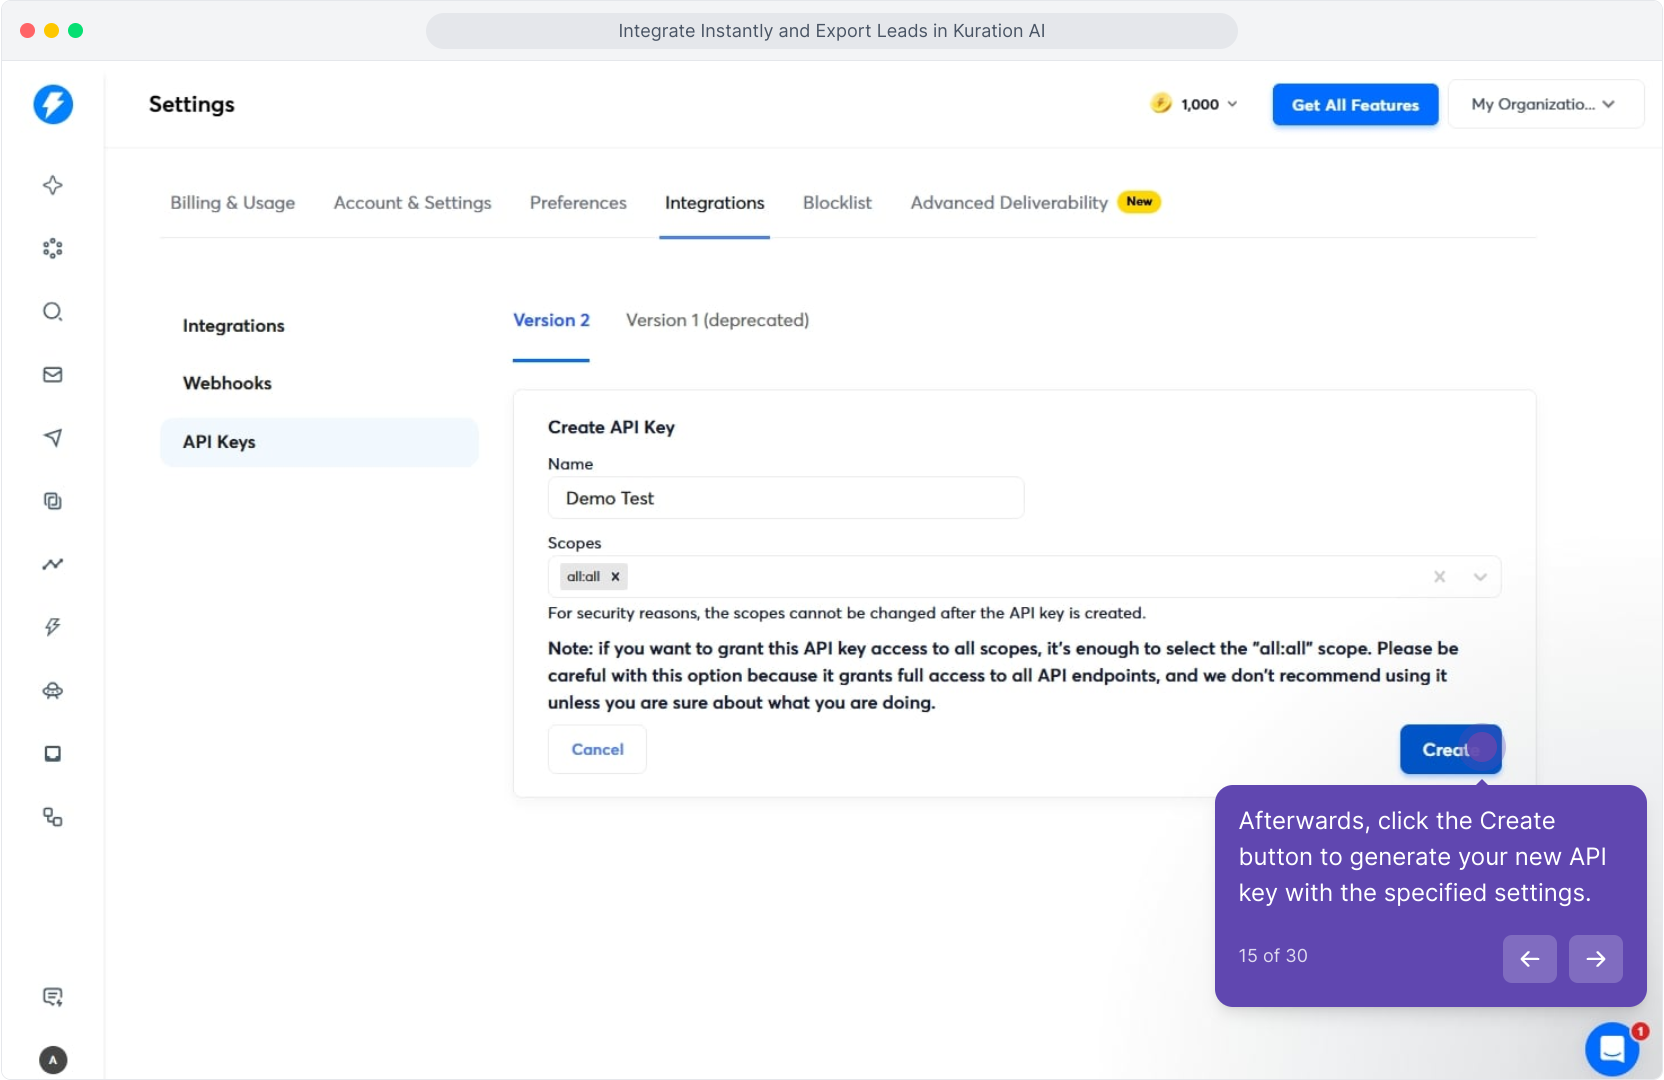This screenshot has height=1080, width=1664.
Task: Open the Blocklist tab
Action: pyautogui.click(x=837, y=203)
